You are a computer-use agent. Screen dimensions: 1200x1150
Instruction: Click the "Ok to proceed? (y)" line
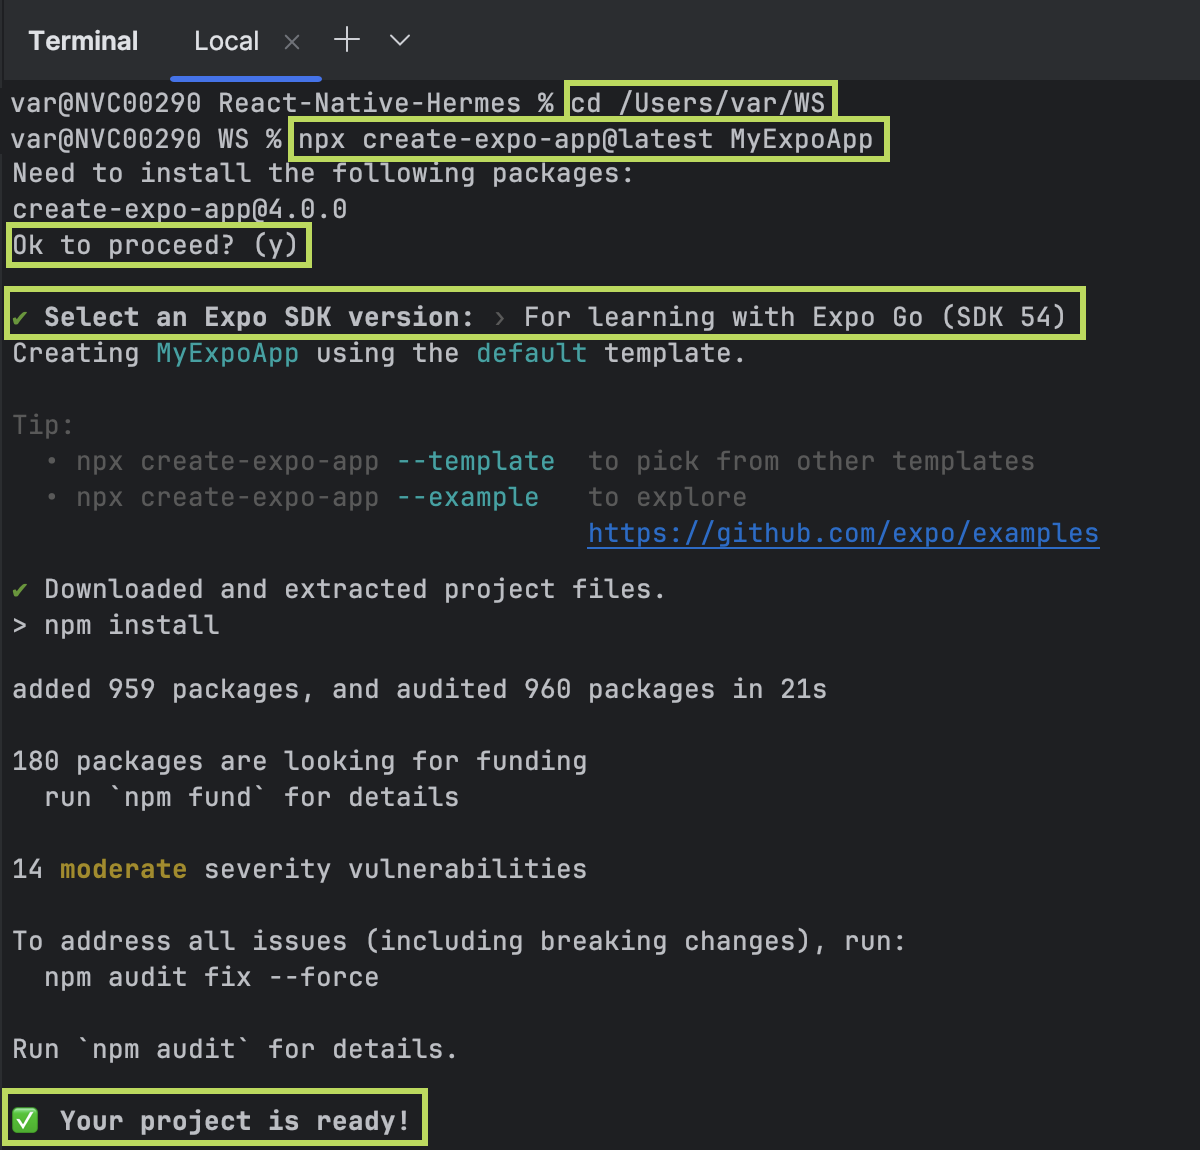(x=156, y=245)
